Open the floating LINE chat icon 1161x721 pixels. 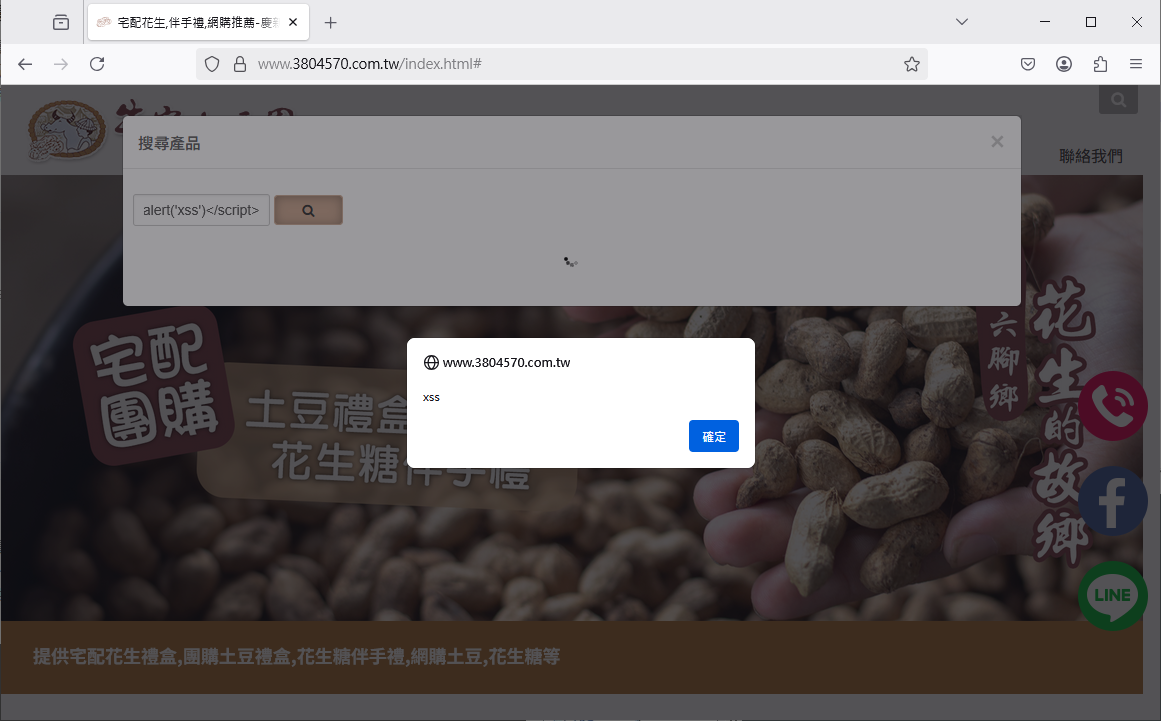pyautogui.click(x=1113, y=596)
